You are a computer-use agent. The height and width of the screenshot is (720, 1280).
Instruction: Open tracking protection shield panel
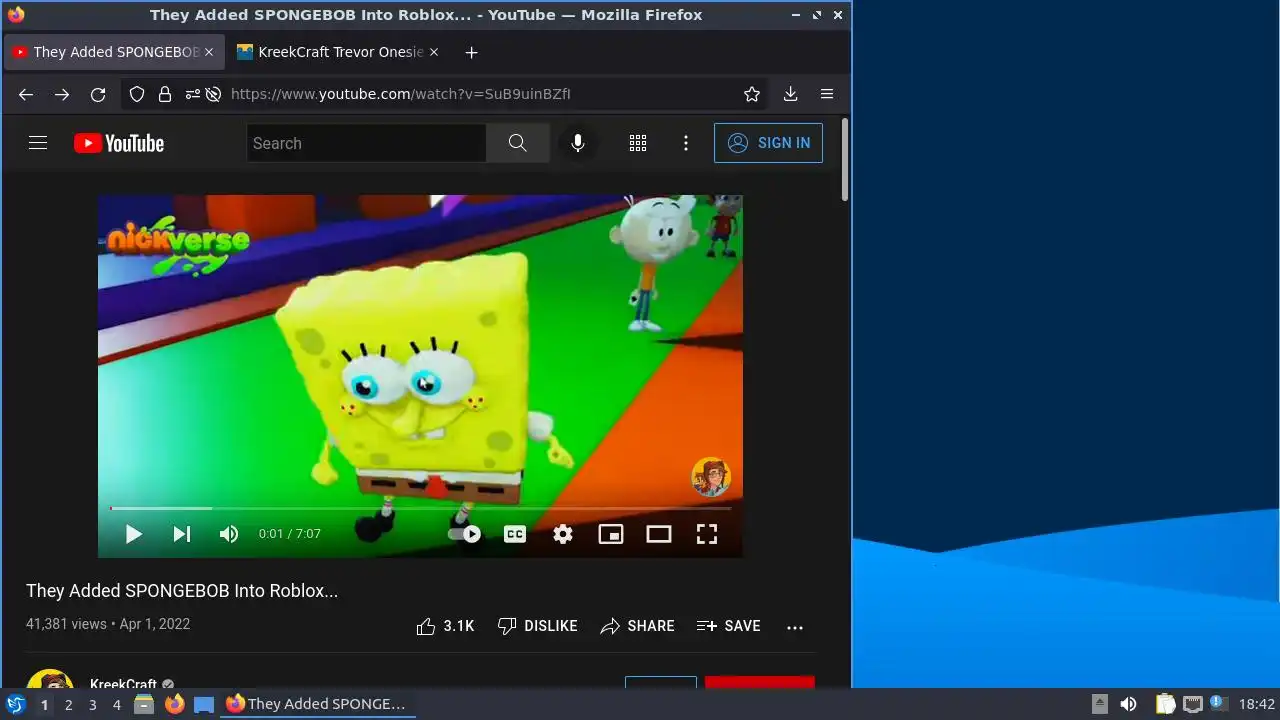[x=137, y=94]
